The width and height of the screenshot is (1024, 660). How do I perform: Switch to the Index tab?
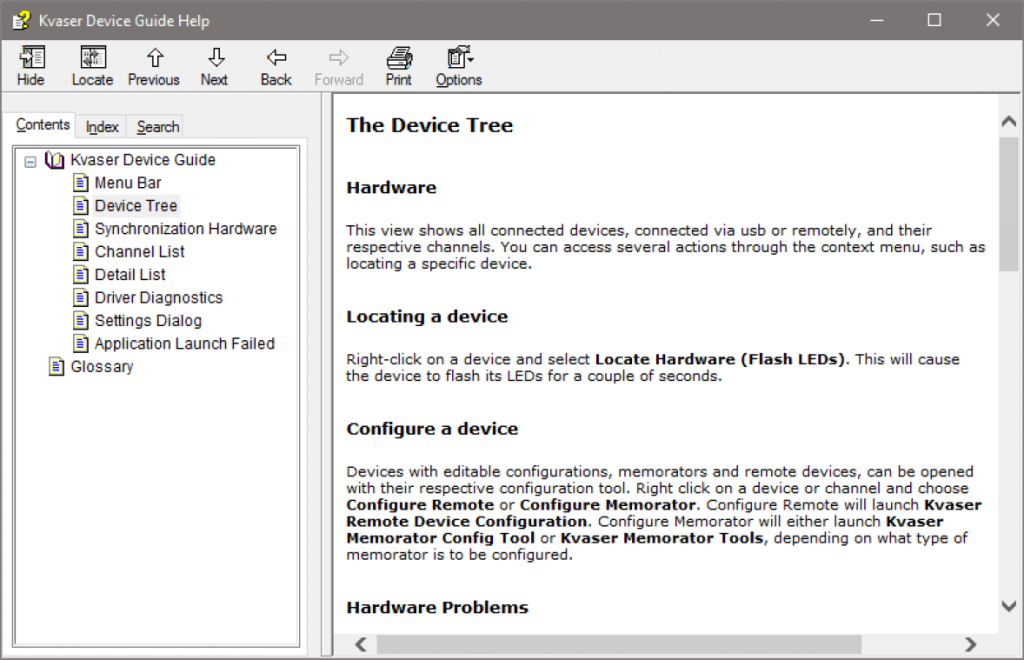point(102,127)
